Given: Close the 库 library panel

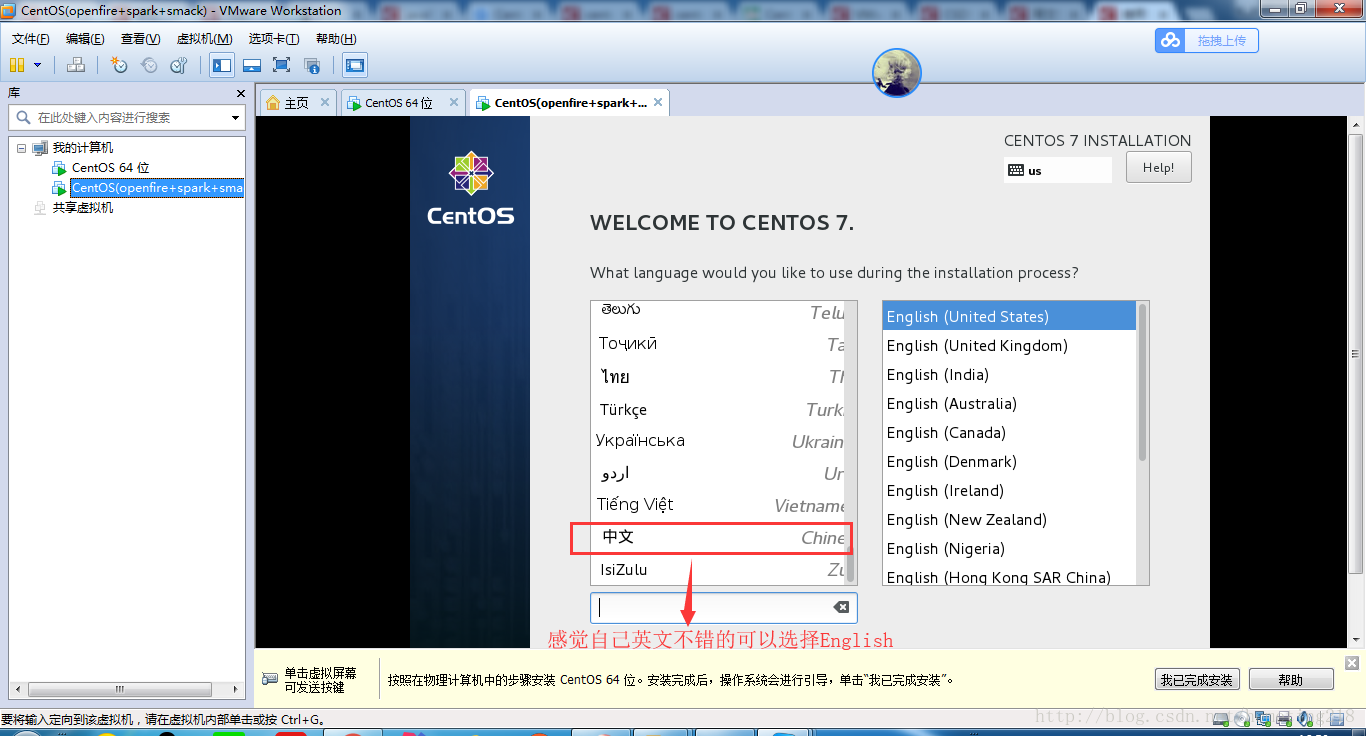Looking at the screenshot, I should pos(241,93).
